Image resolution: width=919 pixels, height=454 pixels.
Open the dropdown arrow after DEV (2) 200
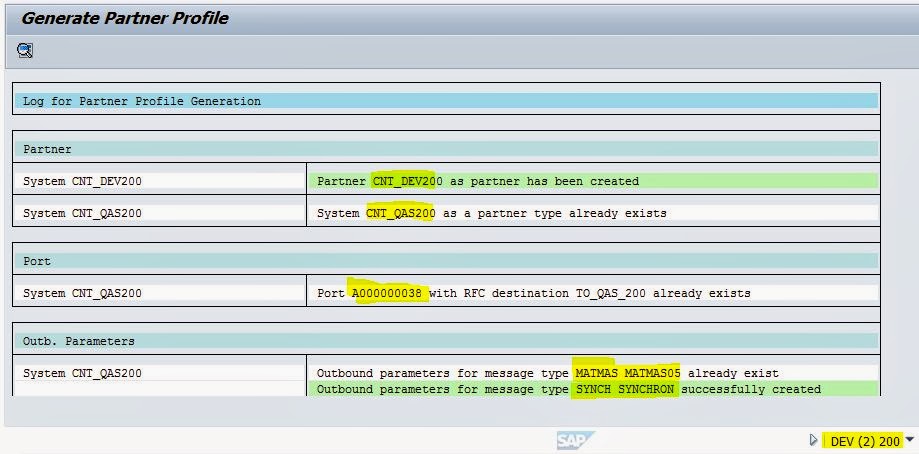[910, 439]
